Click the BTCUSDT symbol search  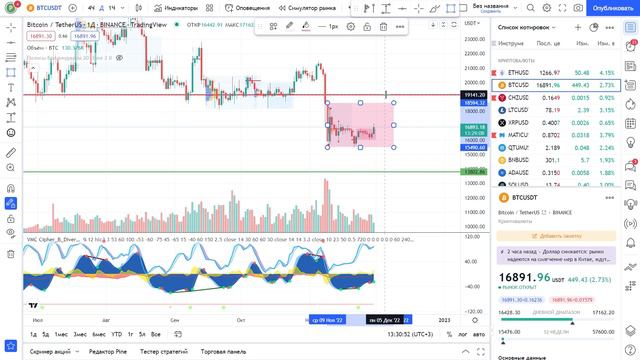tap(44, 8)
